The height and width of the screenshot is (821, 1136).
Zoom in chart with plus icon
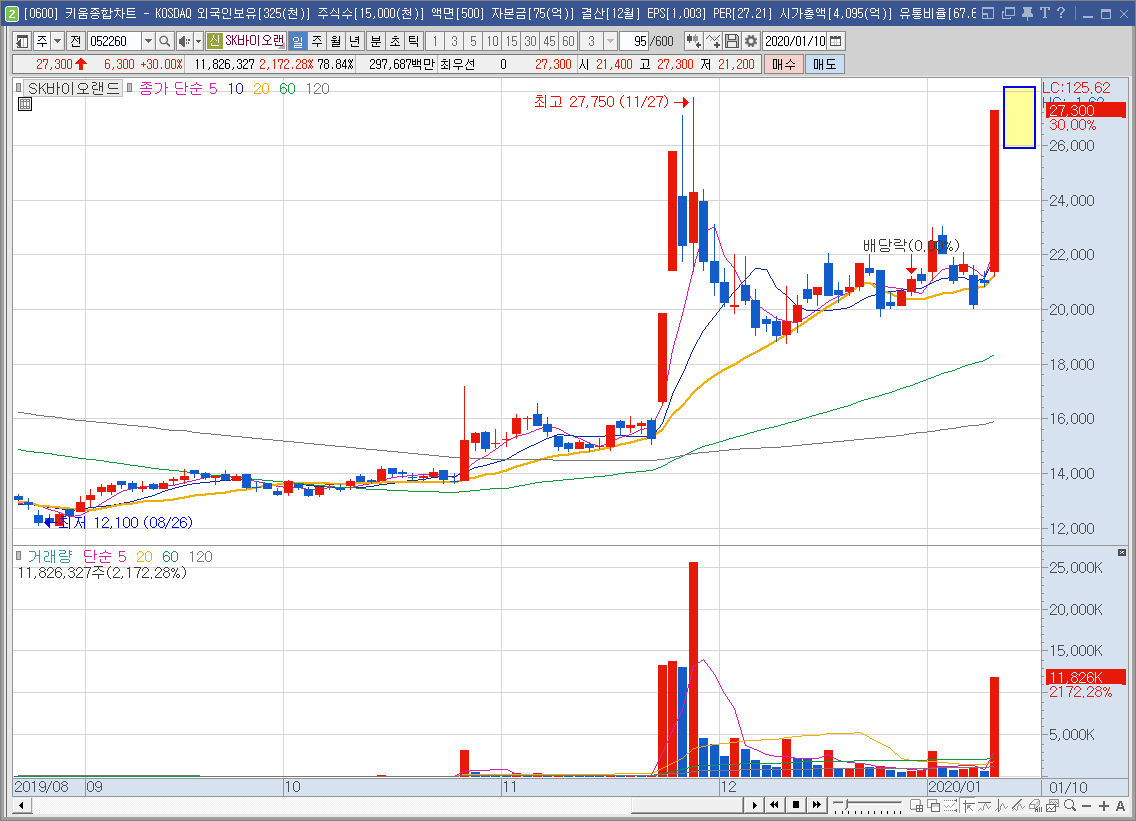point(1103,806)
